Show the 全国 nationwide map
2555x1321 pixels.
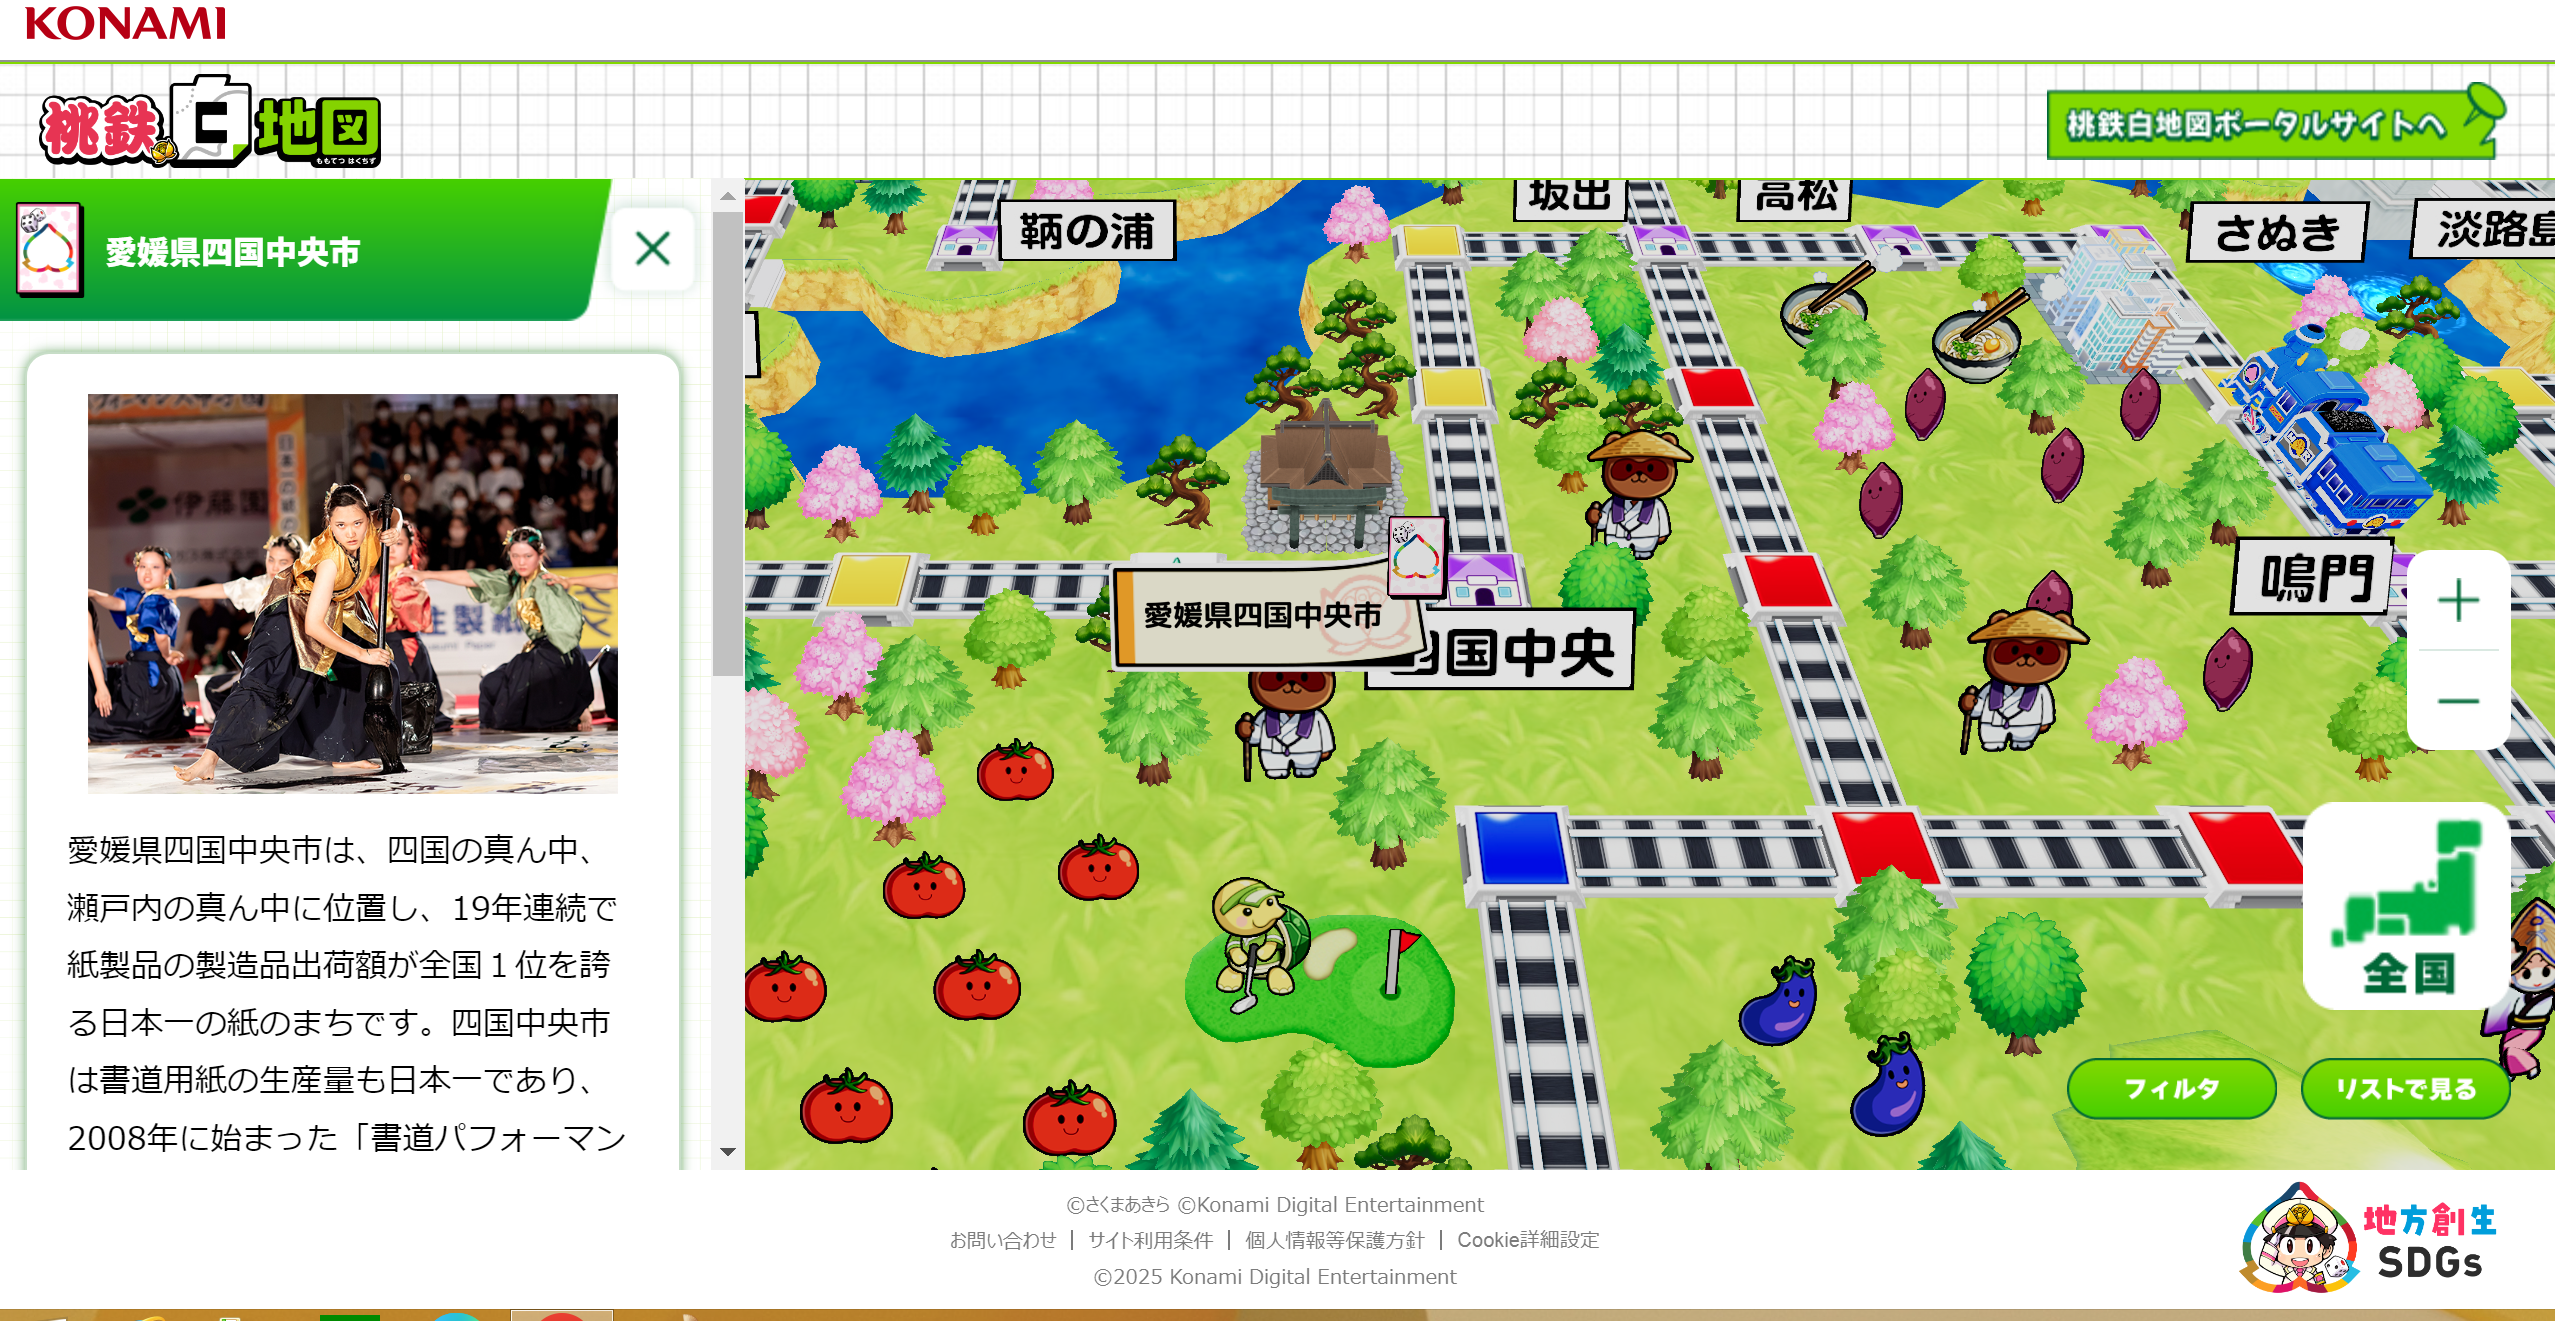click(2406, 907)
